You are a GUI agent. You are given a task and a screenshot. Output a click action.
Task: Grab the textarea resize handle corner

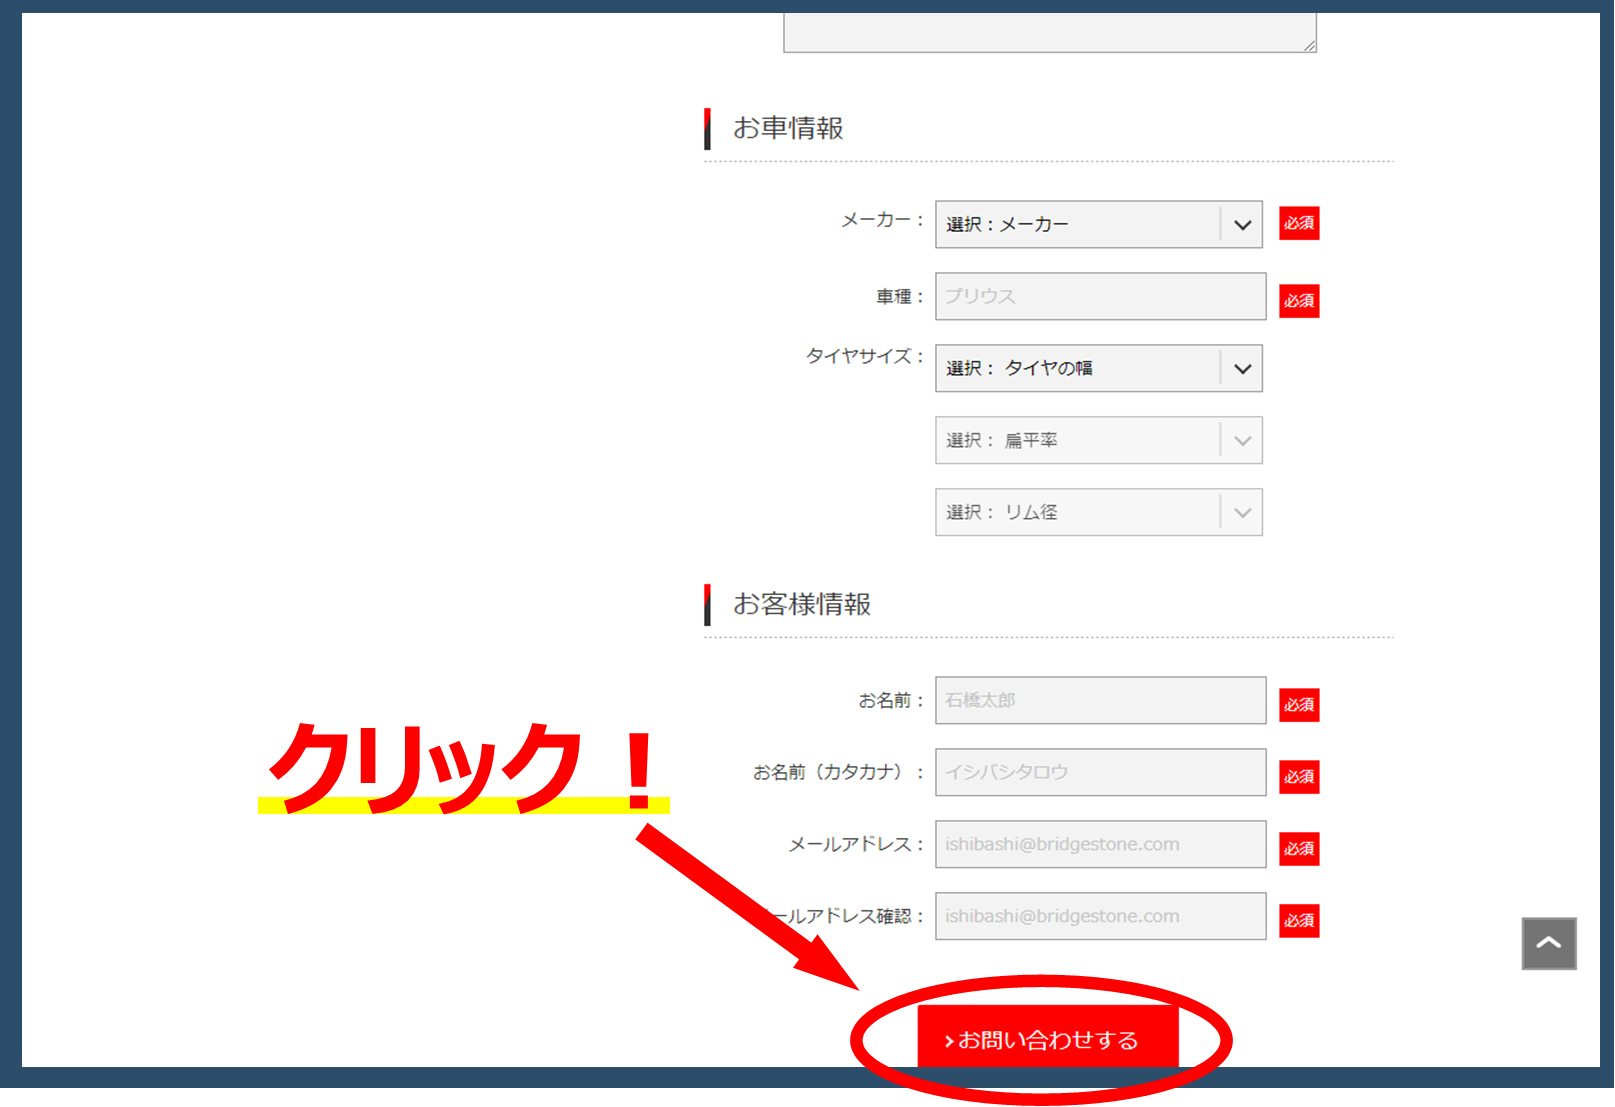coord(1309,45)
